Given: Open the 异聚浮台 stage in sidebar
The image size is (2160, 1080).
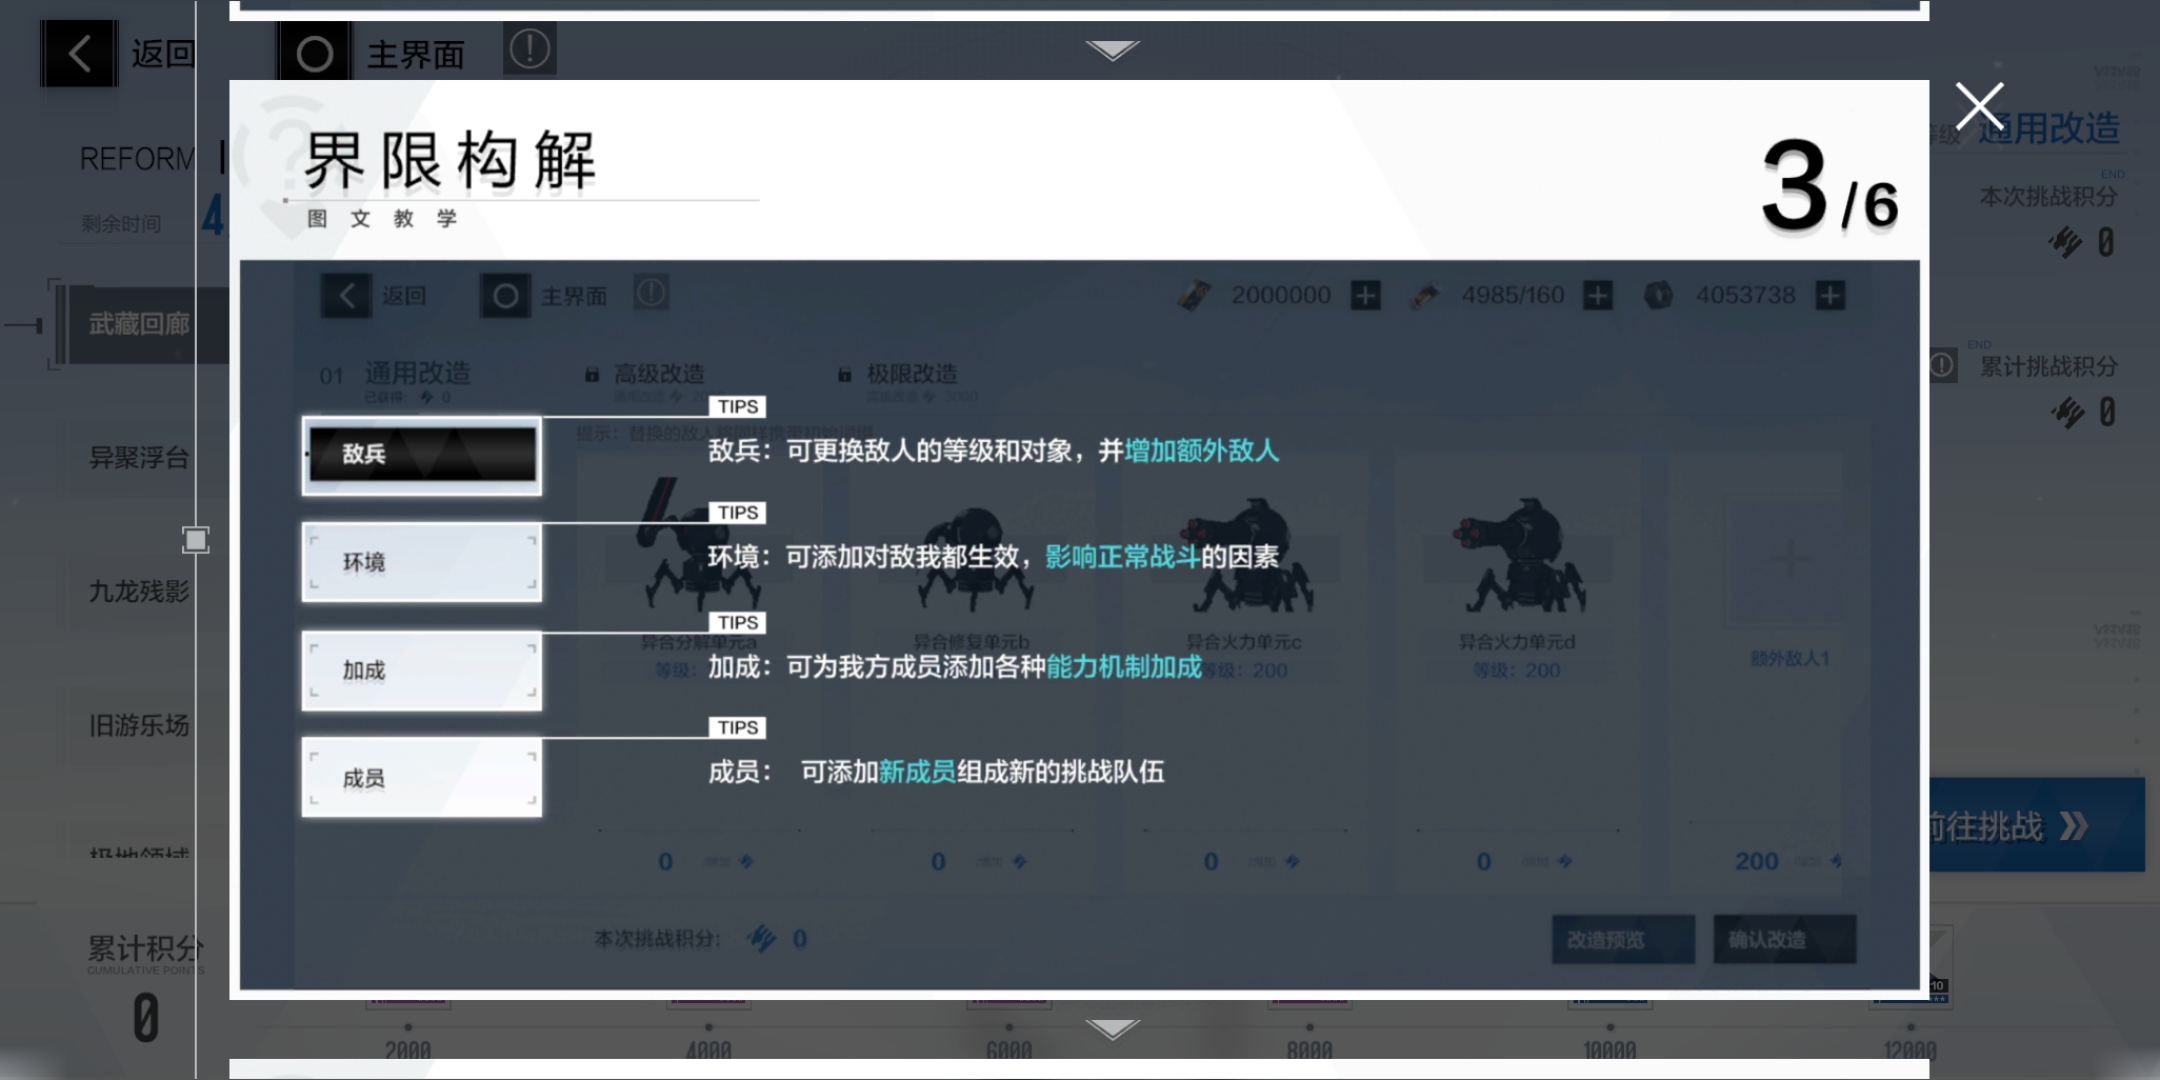Looking at the screenshot, I should [140, 458].
